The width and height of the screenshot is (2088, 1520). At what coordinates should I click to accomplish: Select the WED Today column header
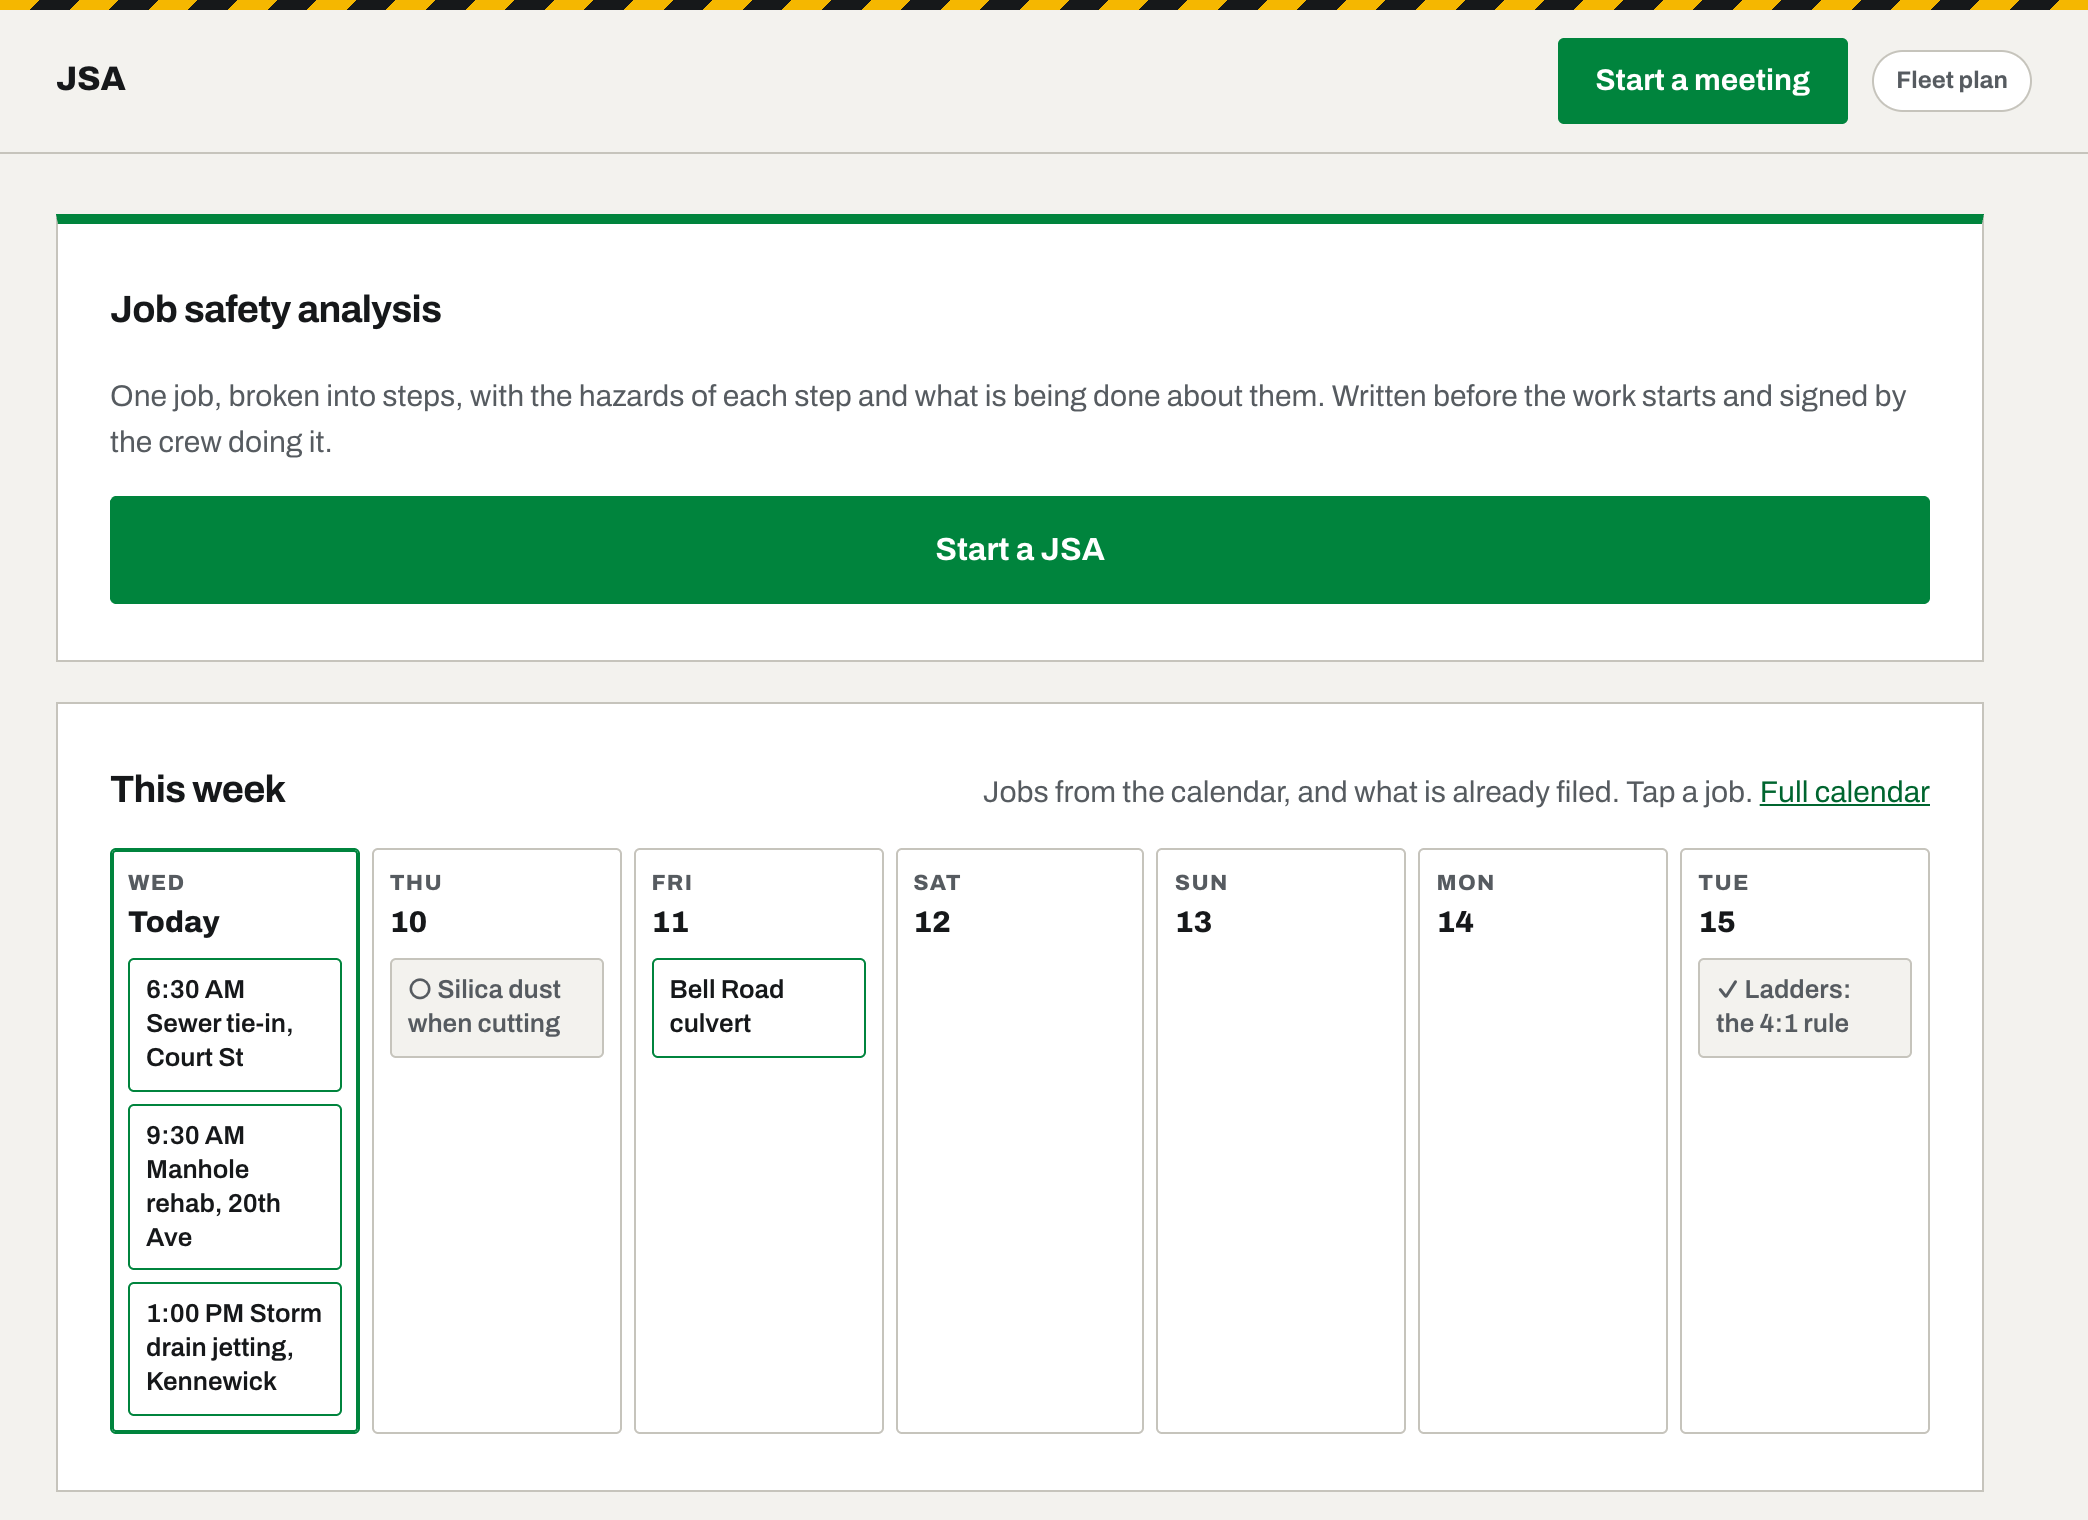tap(174, 904)
